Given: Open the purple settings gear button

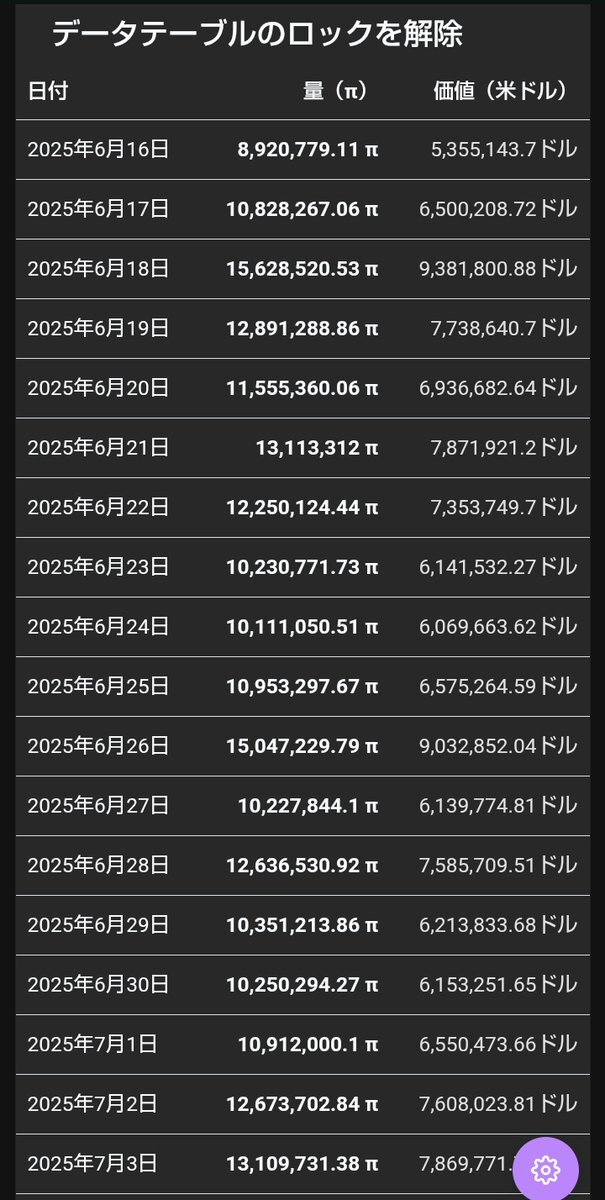Looking at the screenshot, I should 545,1168.
